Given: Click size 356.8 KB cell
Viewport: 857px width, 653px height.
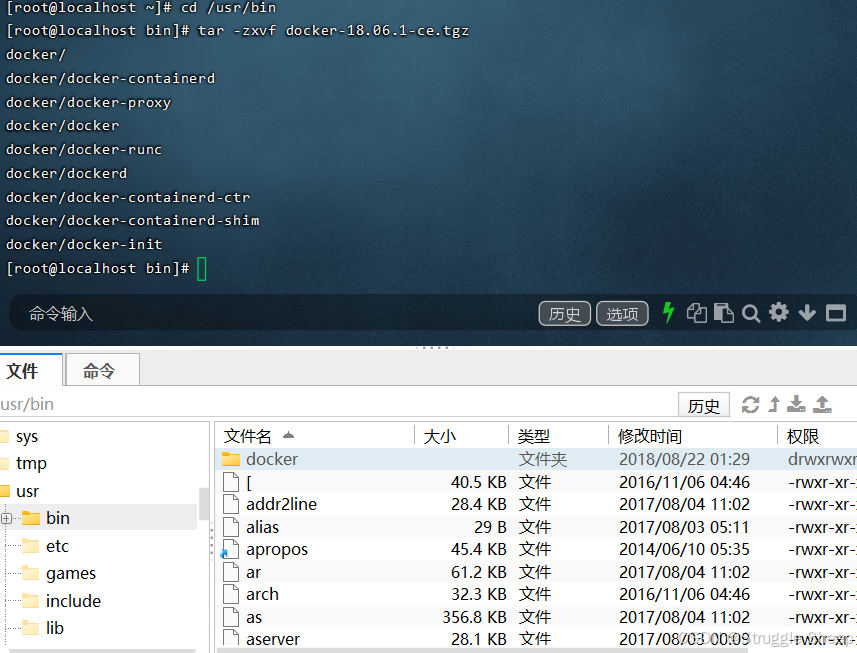Looking at the screenshot, I should click(x=474, y=616).
